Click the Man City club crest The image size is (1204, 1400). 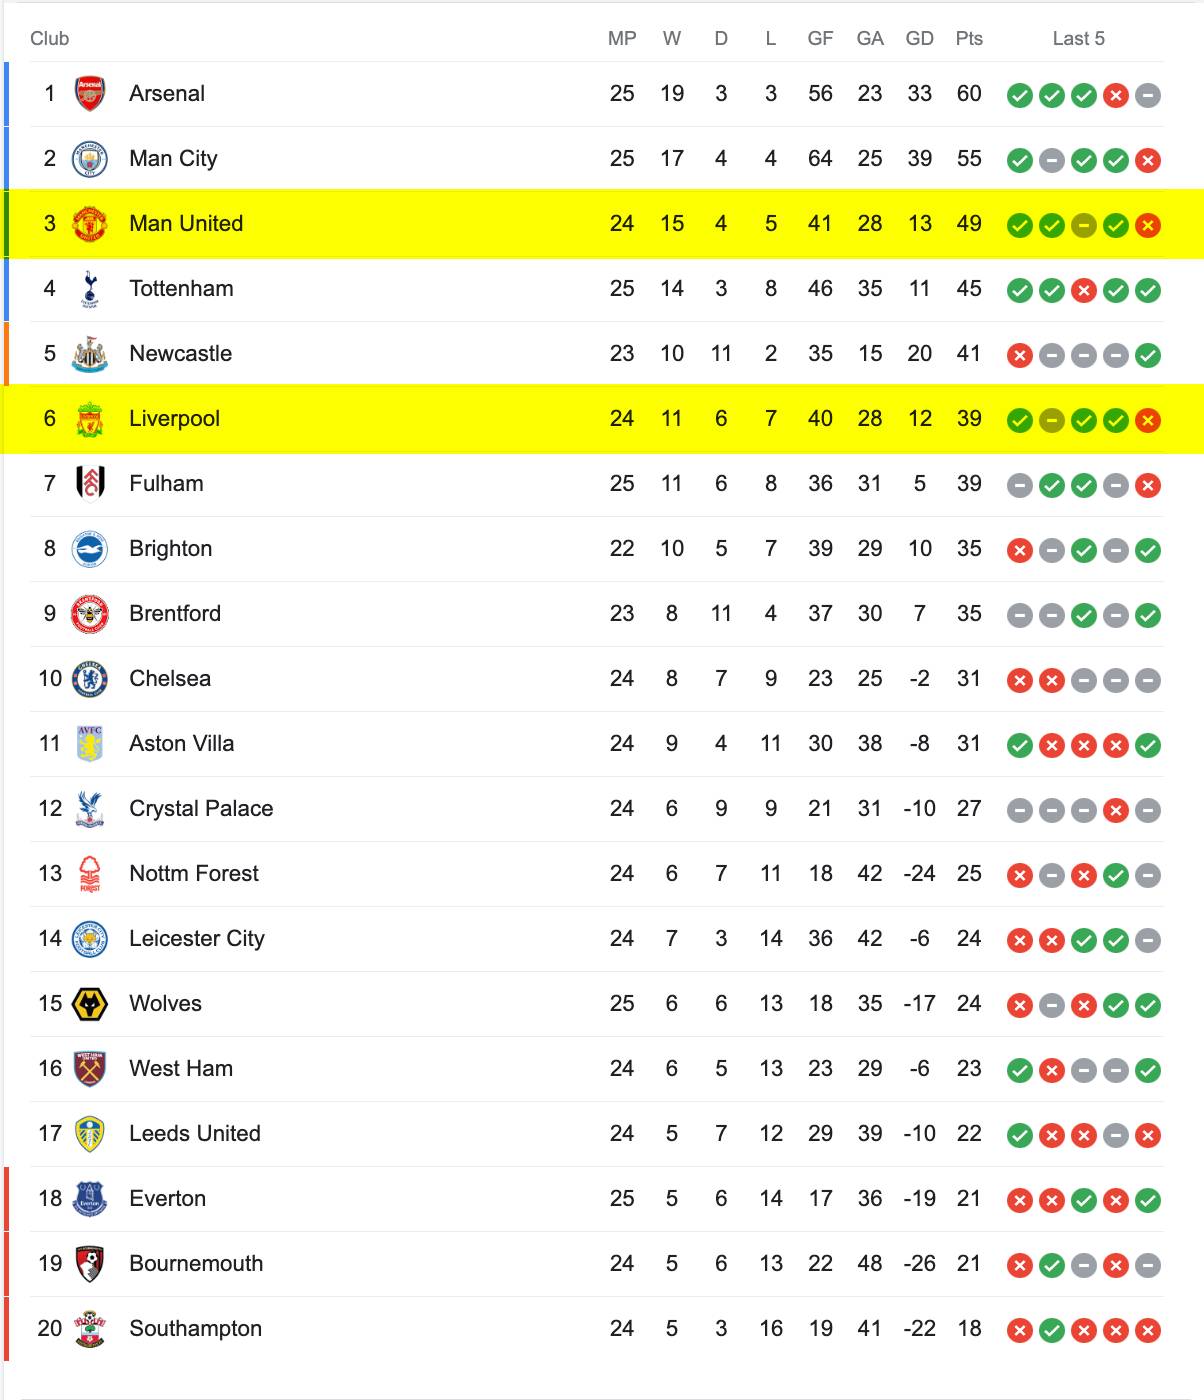click(x=90, y=159)
